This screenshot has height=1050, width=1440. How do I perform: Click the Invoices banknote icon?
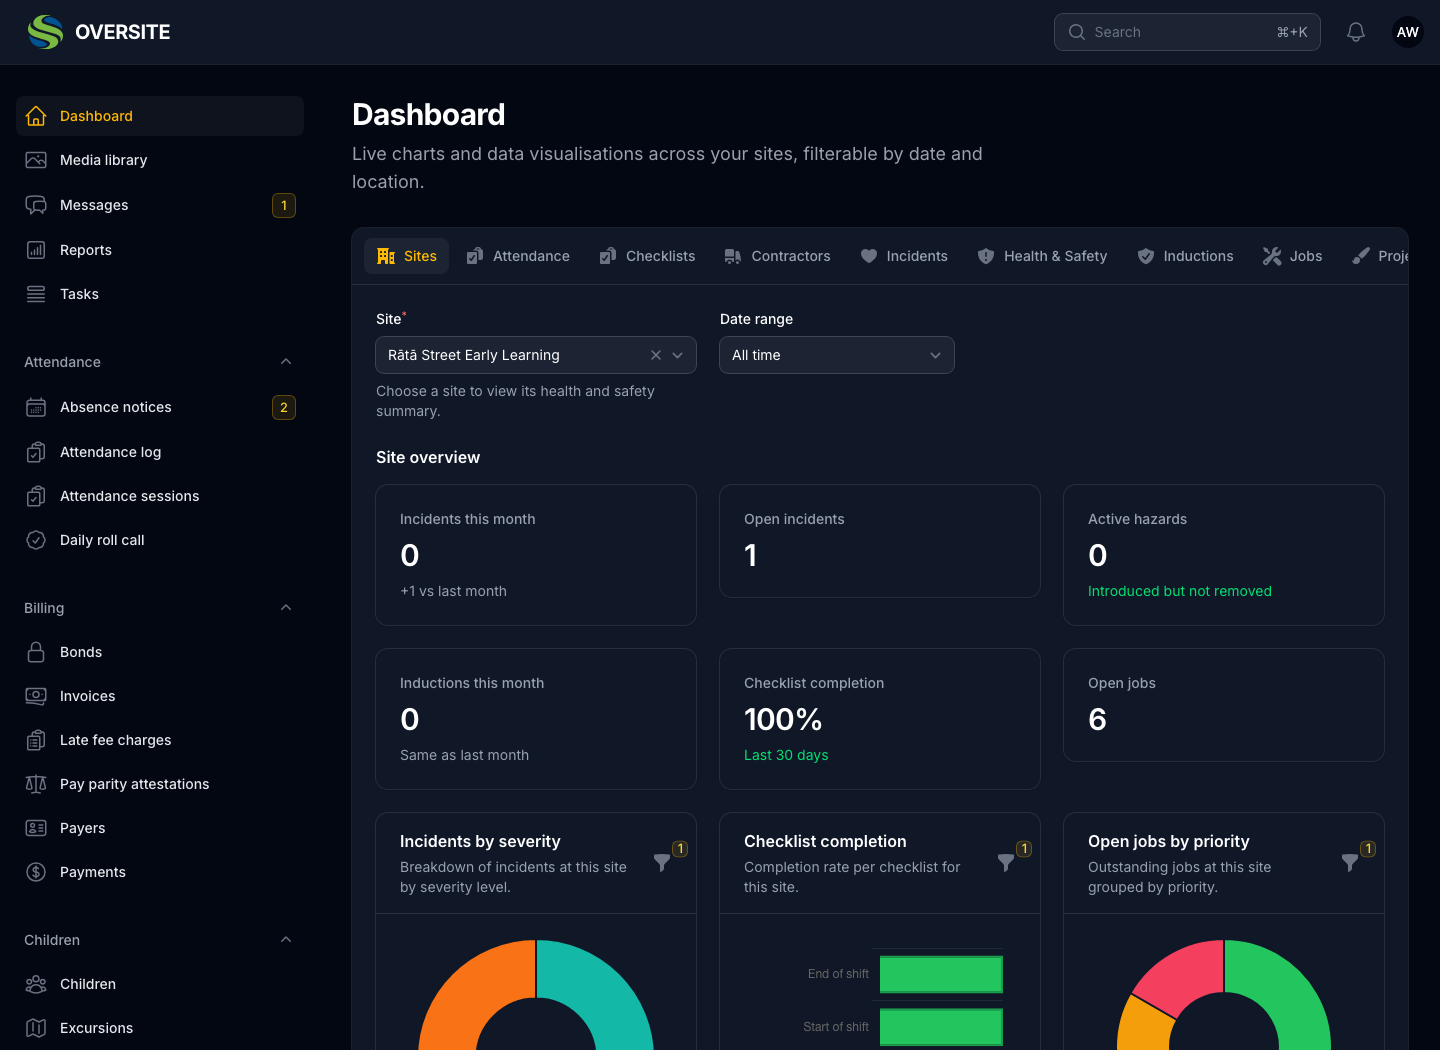[36, 696]
